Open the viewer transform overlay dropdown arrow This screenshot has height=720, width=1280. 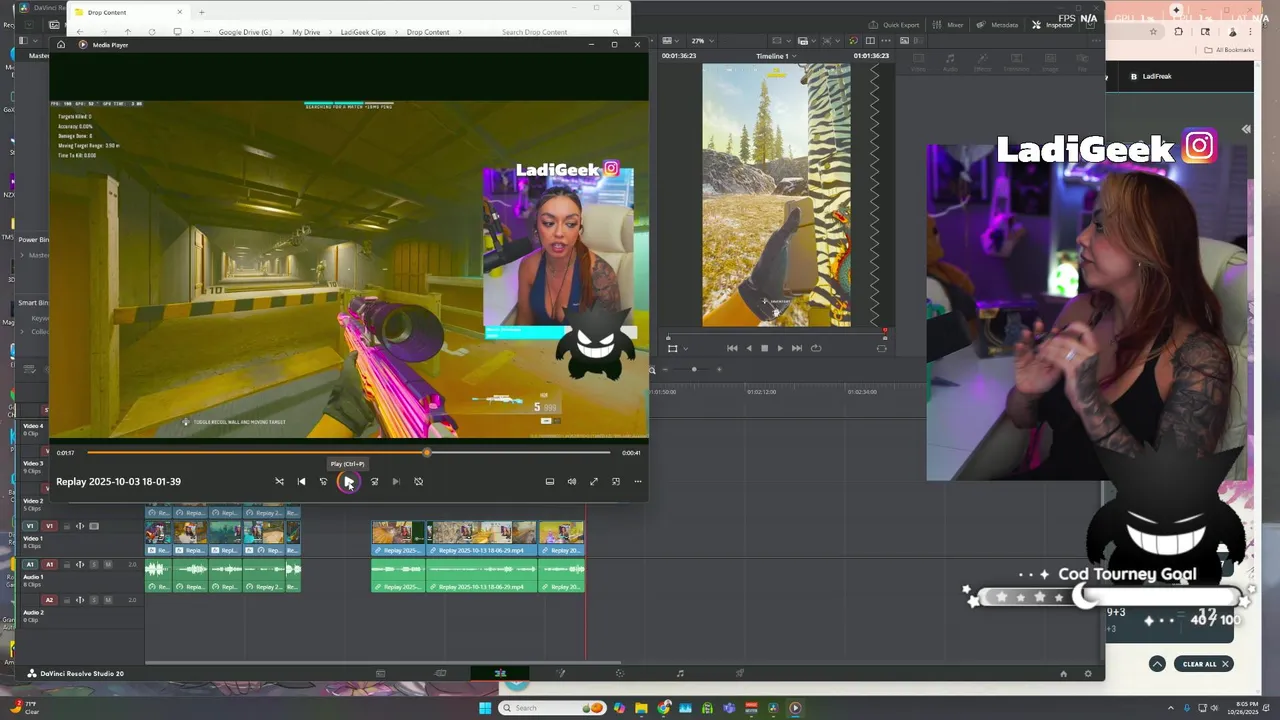(685, 349)
